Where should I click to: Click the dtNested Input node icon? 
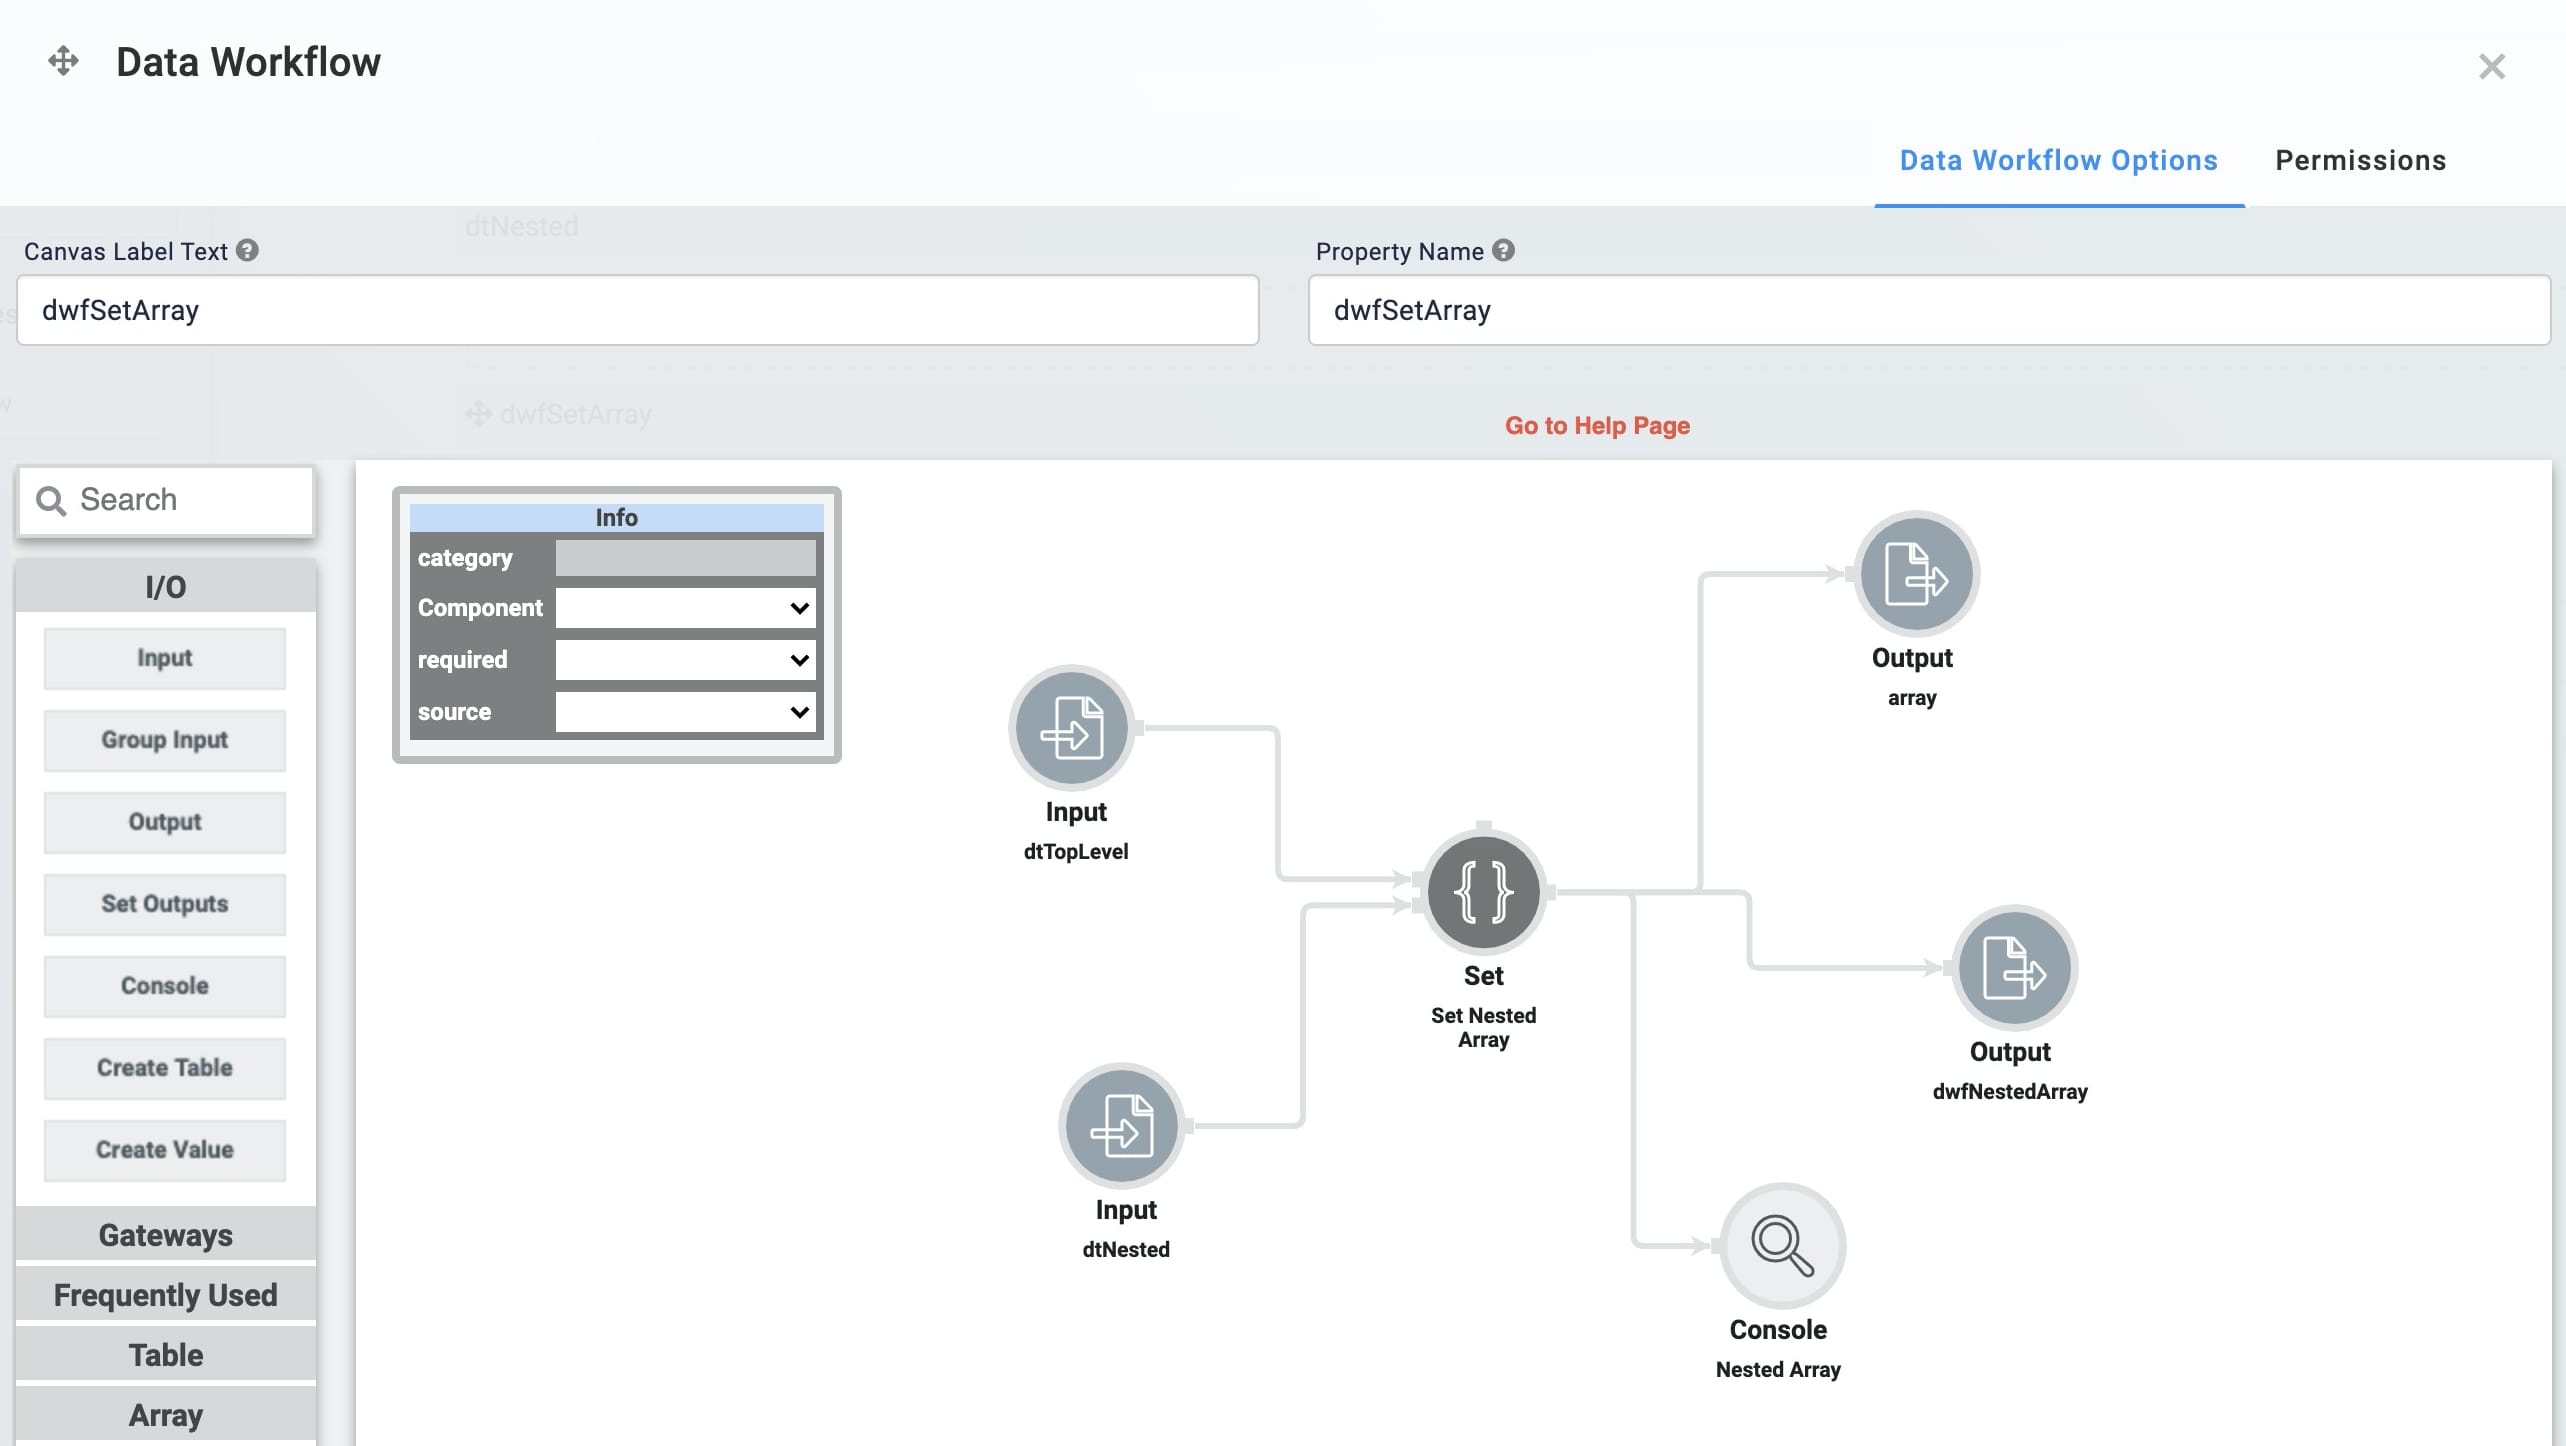pos(1122,1125)
